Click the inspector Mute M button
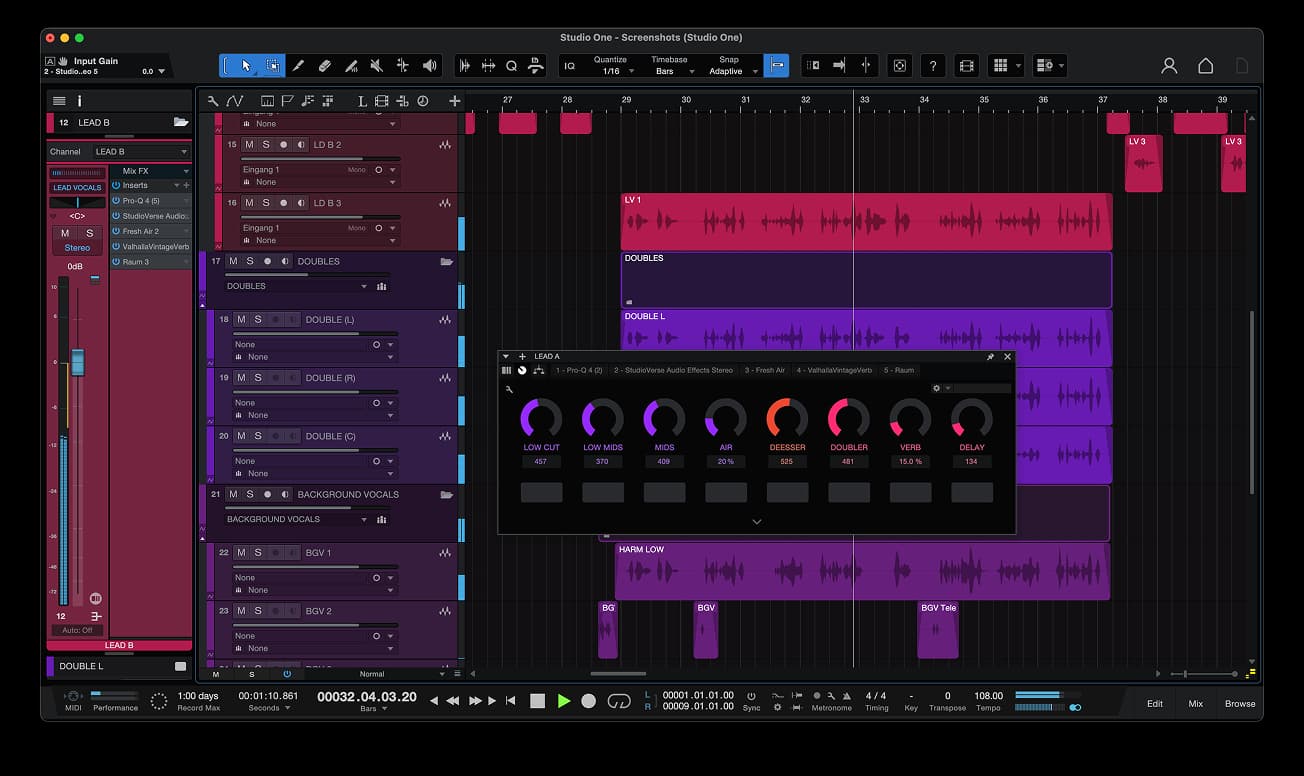This screenshot has width=1304, height=776. pos(65,233)
